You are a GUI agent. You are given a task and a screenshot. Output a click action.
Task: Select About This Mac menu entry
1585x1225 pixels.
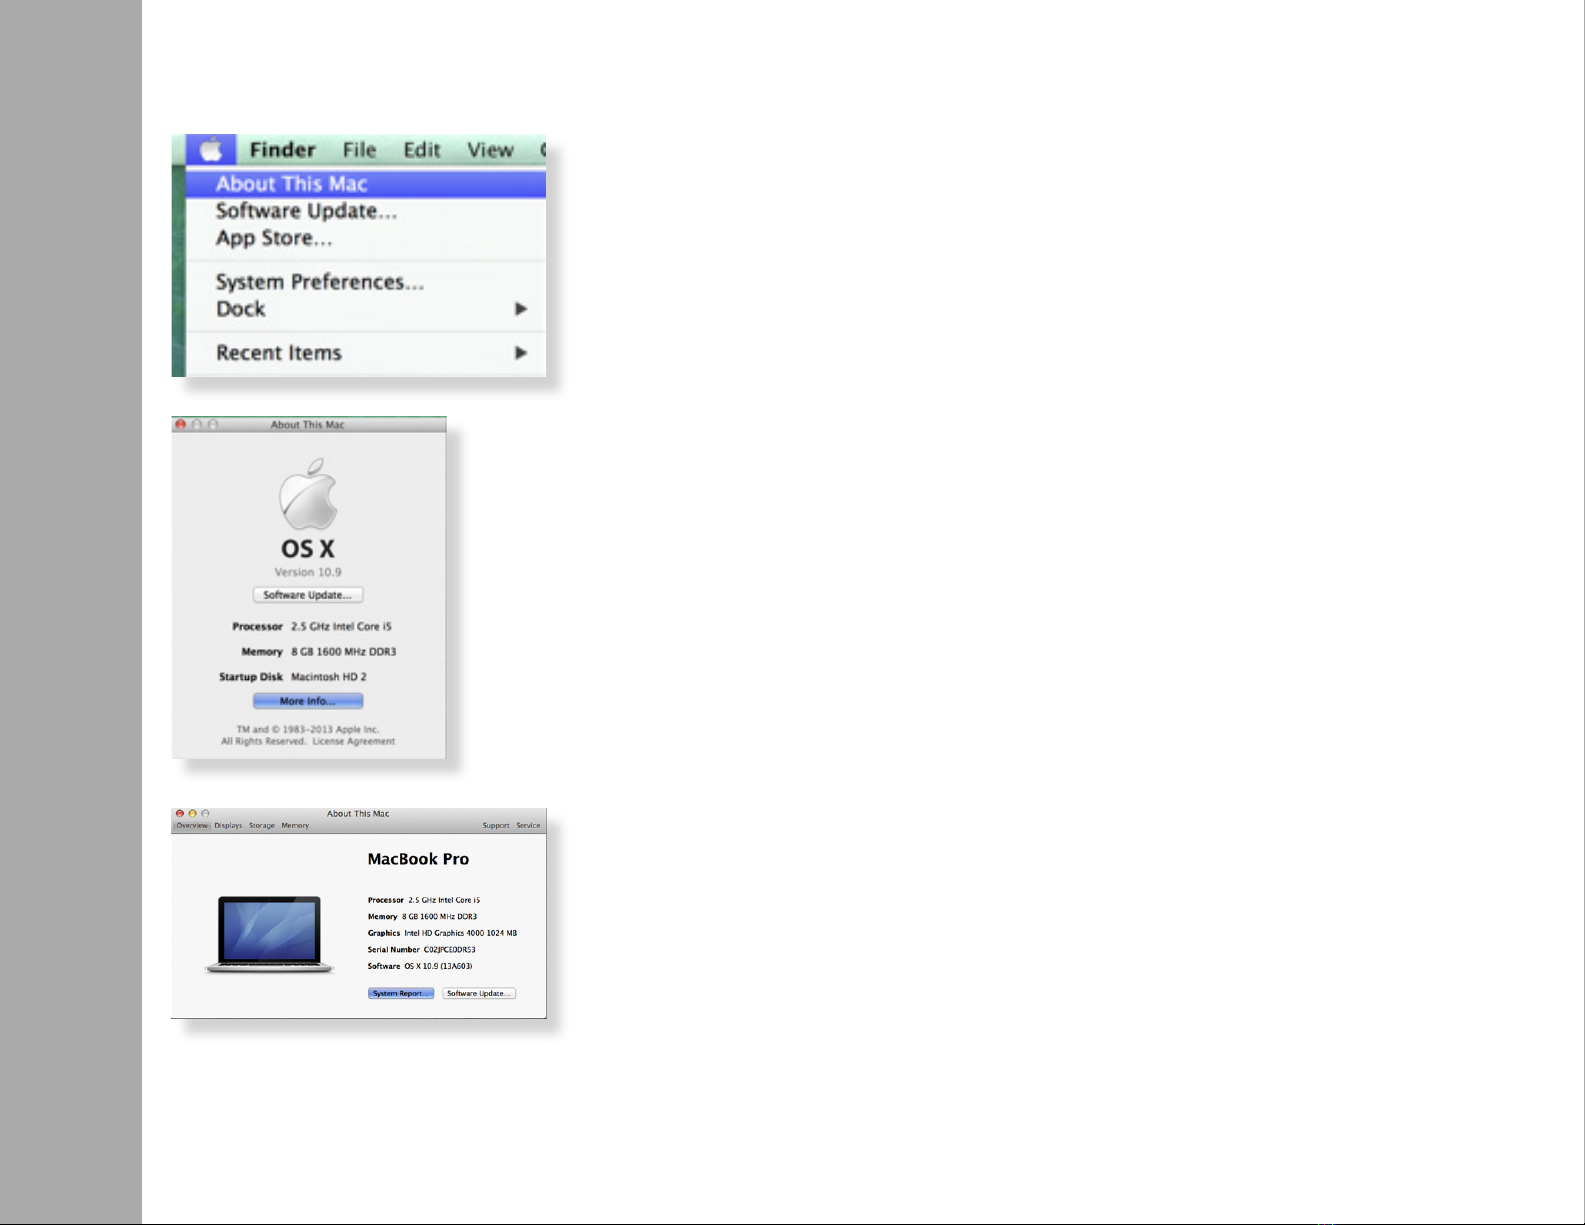pyautogui.click(x=292, y=184)
